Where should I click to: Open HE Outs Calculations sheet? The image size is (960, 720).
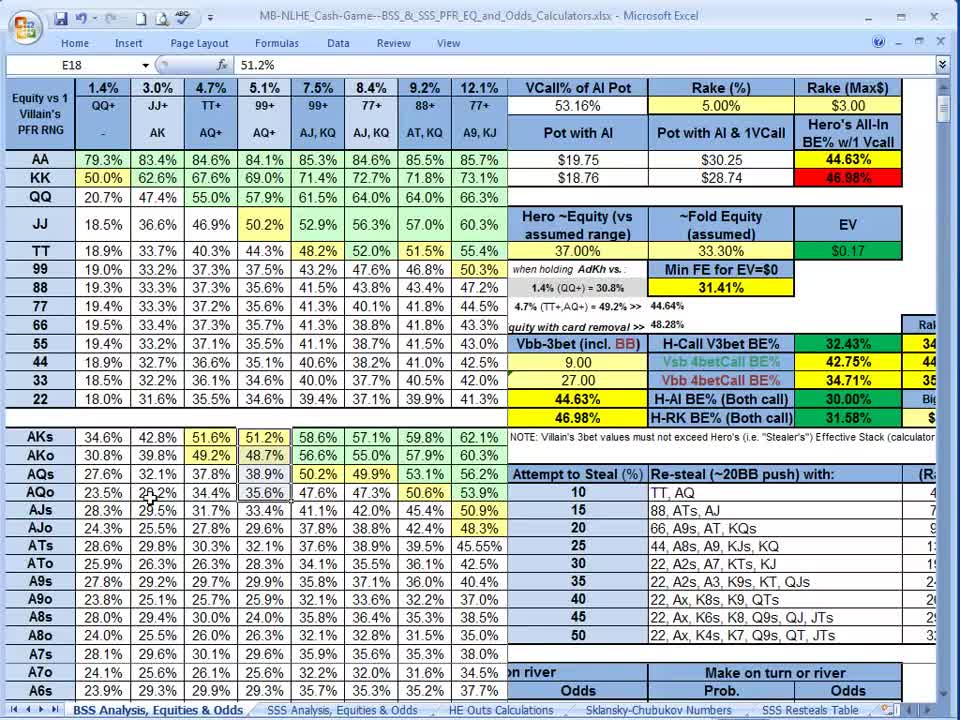[x=501, y=710]
